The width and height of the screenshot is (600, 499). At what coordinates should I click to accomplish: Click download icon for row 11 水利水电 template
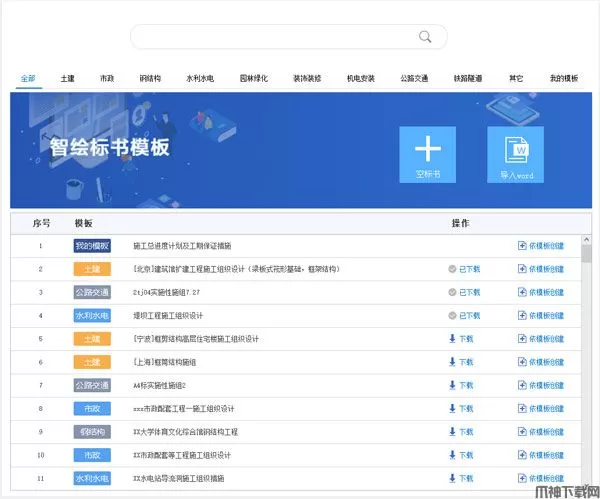point(453,479)
